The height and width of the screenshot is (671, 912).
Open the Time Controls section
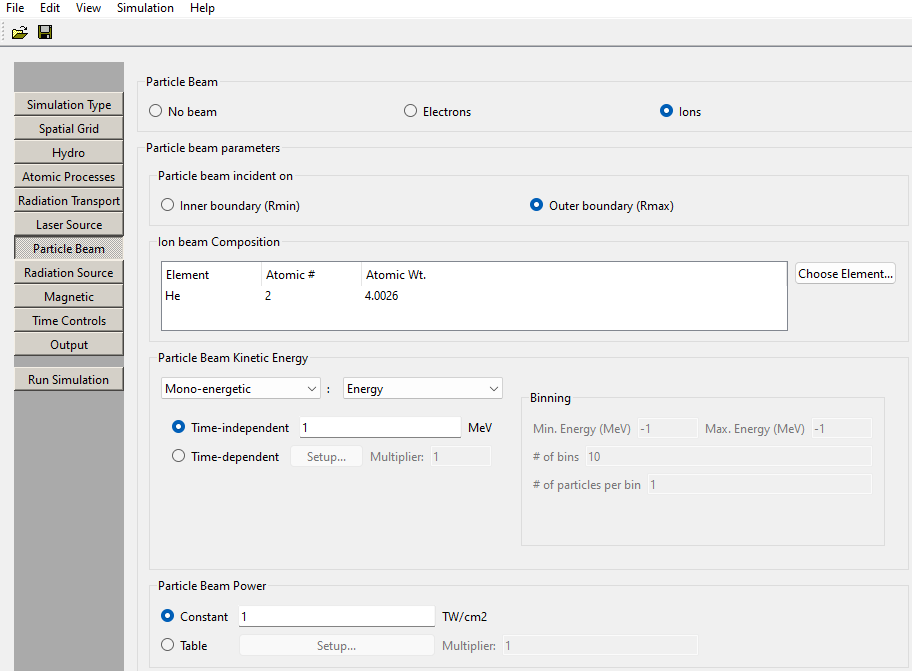[x=69, y=321]
